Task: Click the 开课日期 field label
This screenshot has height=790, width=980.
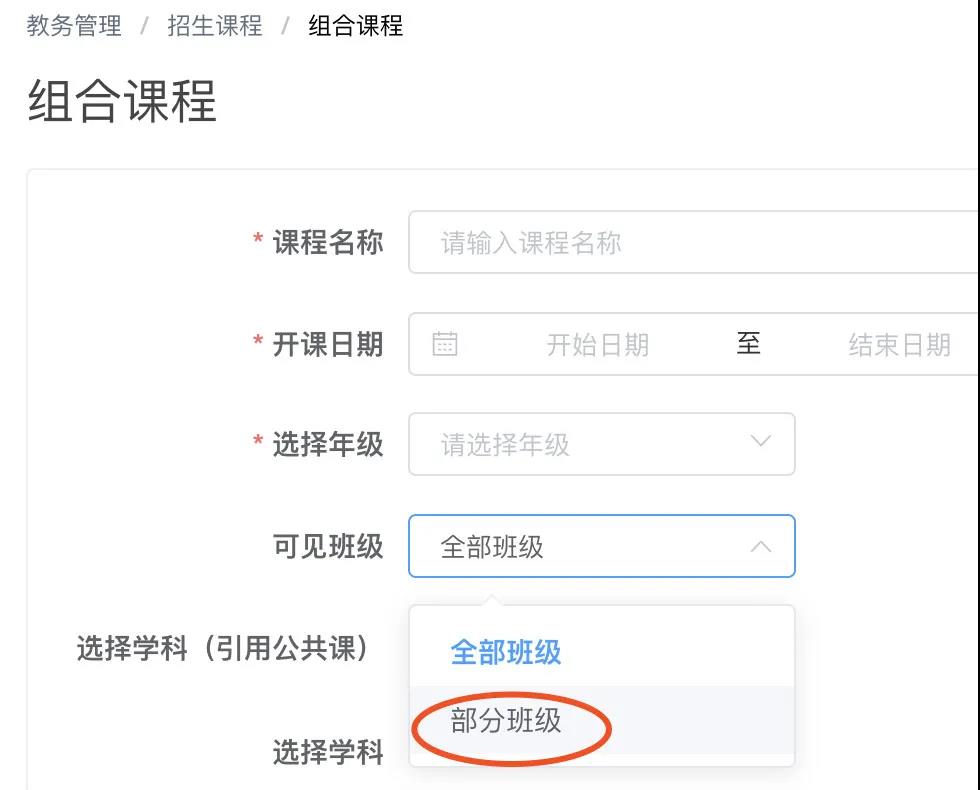Action: (328, 344)
